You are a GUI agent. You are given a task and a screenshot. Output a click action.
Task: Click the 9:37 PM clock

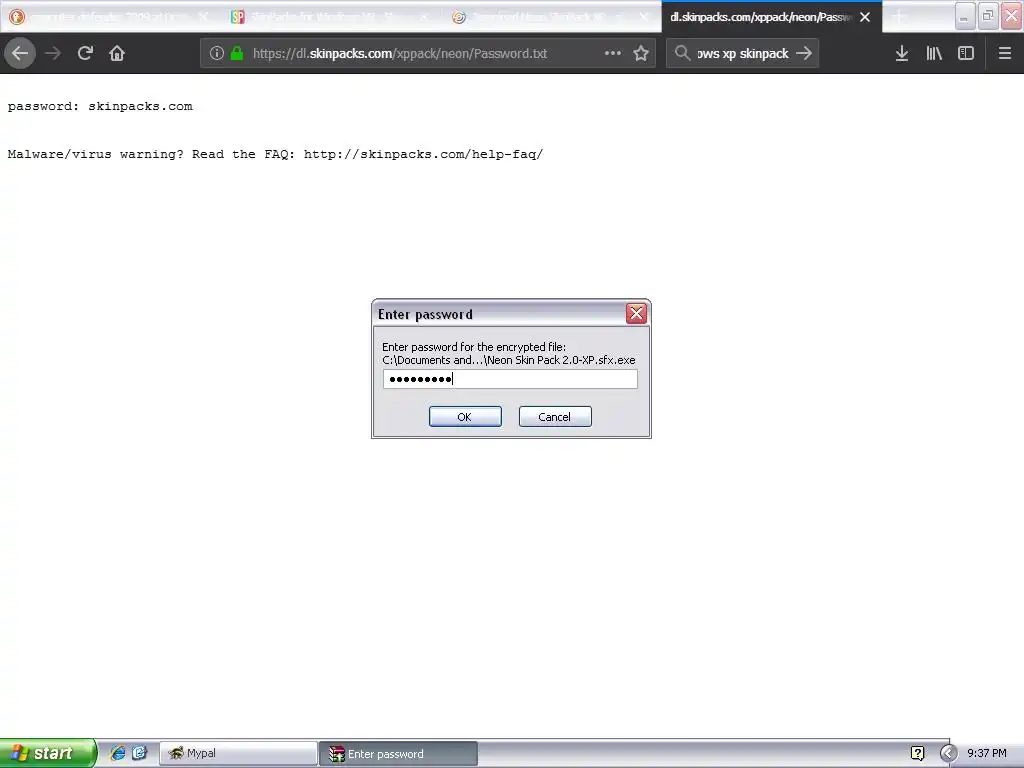987,754
